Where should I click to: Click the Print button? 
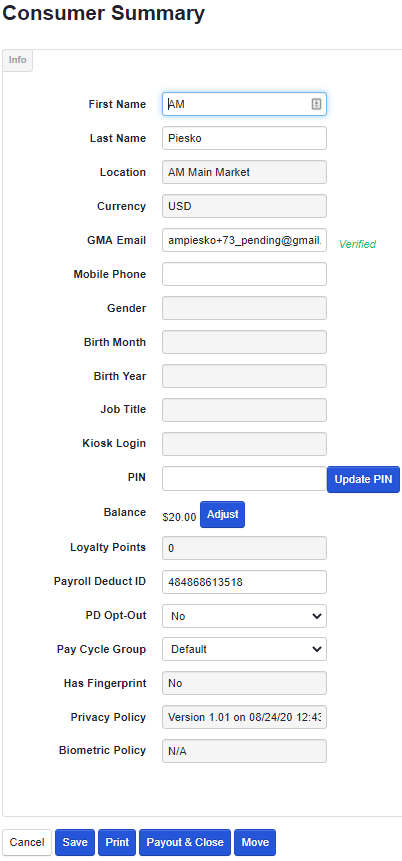tap(117, 842)
